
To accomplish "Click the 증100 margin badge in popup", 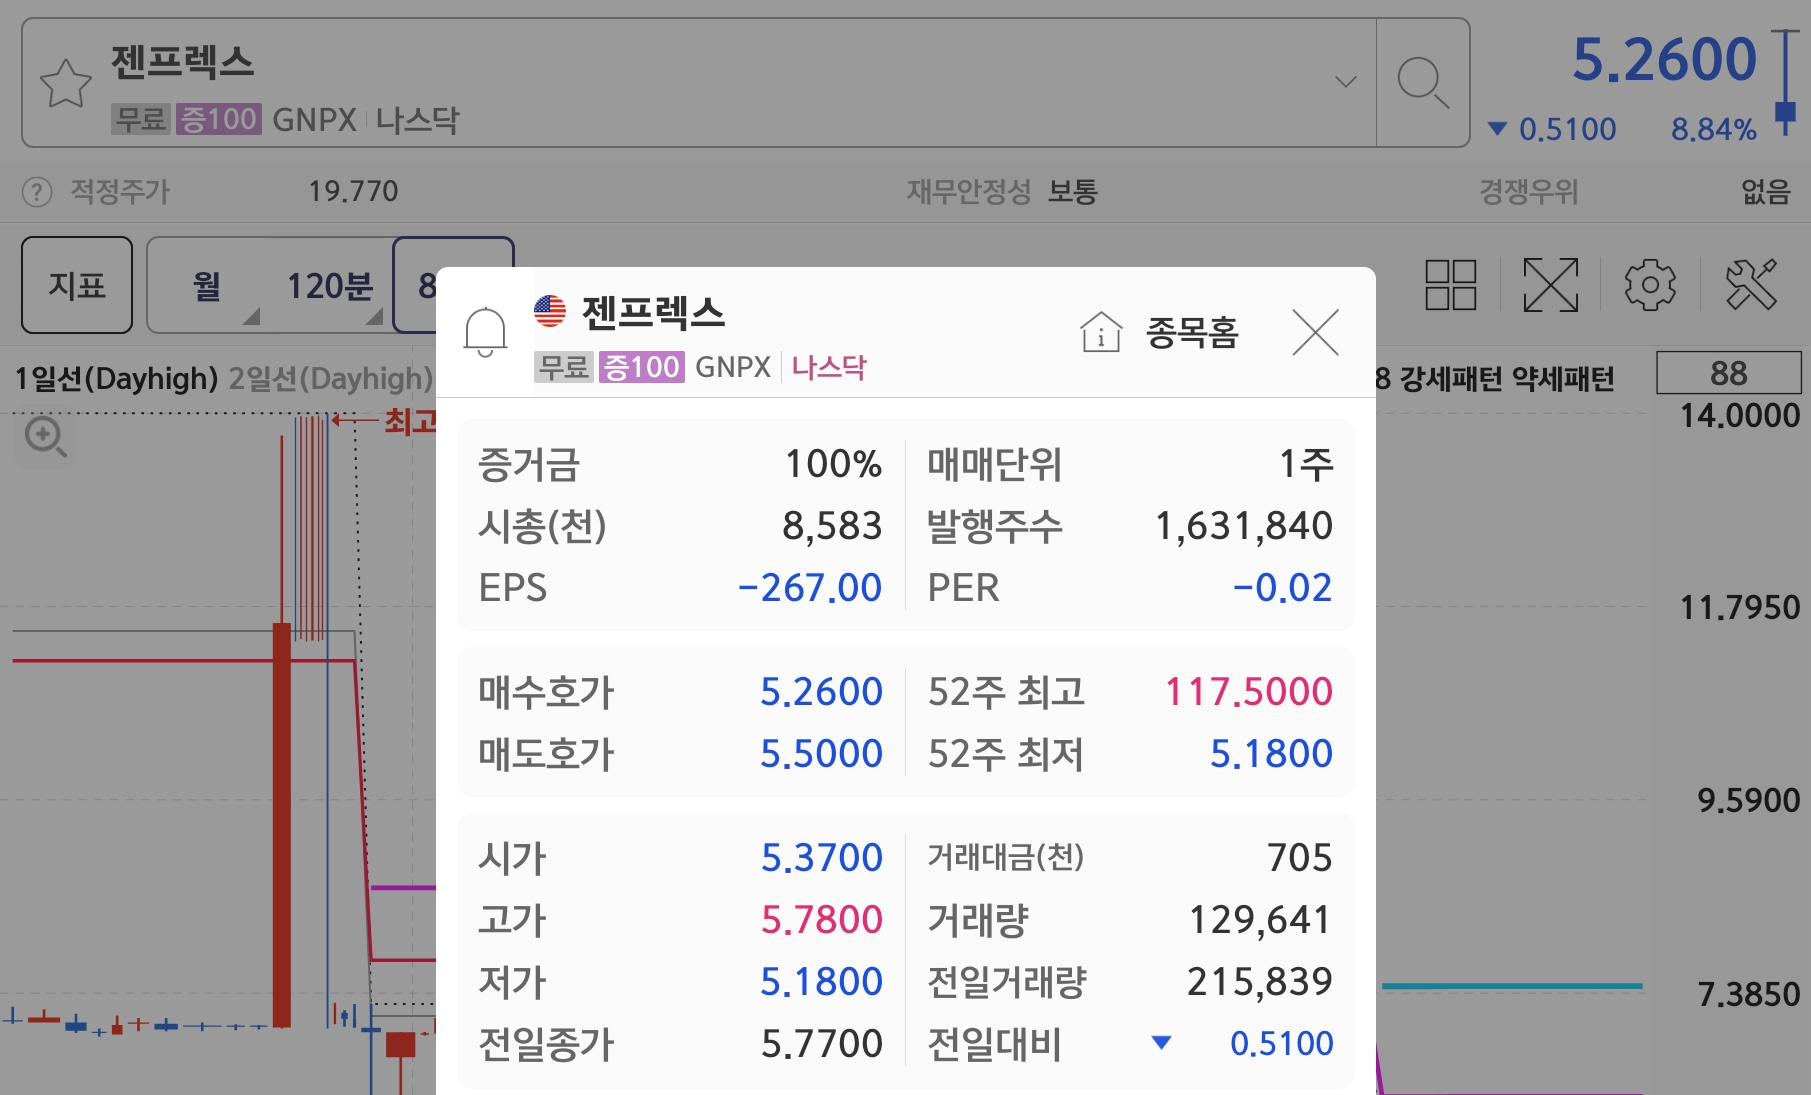I will 641,367.
